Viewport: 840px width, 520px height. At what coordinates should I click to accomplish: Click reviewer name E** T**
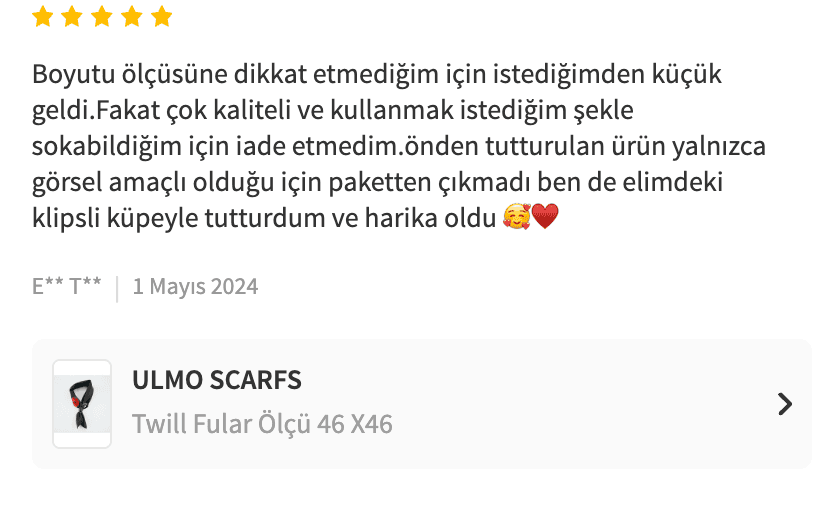(x=66, y=287)
